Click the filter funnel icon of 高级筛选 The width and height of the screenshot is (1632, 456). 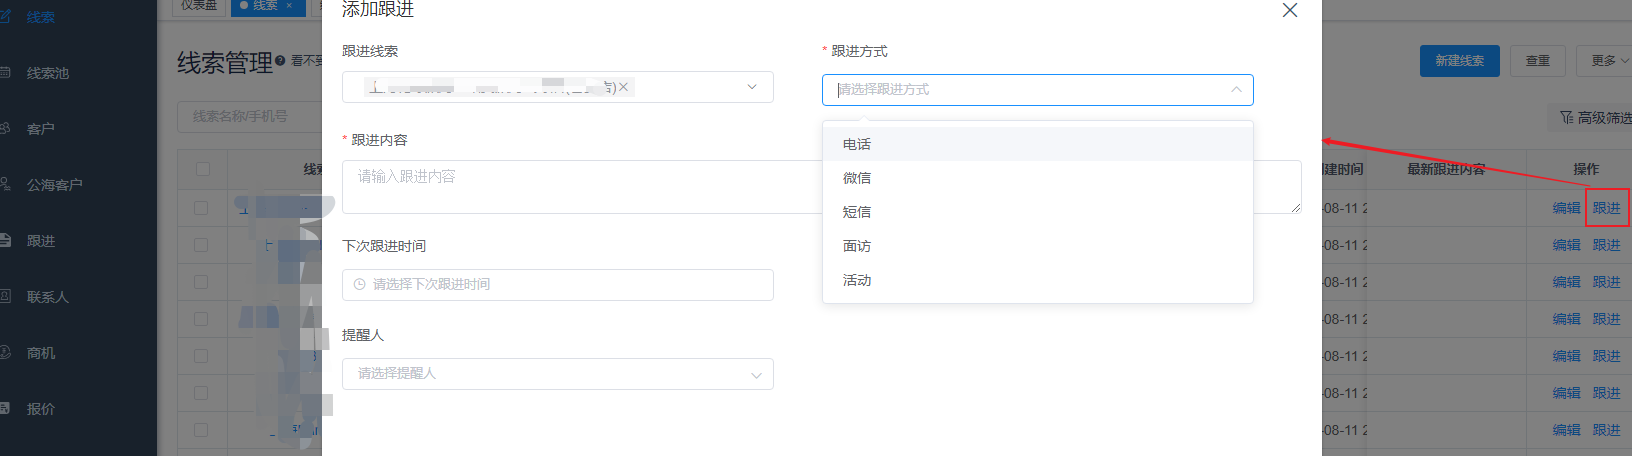pos(1567,118)
